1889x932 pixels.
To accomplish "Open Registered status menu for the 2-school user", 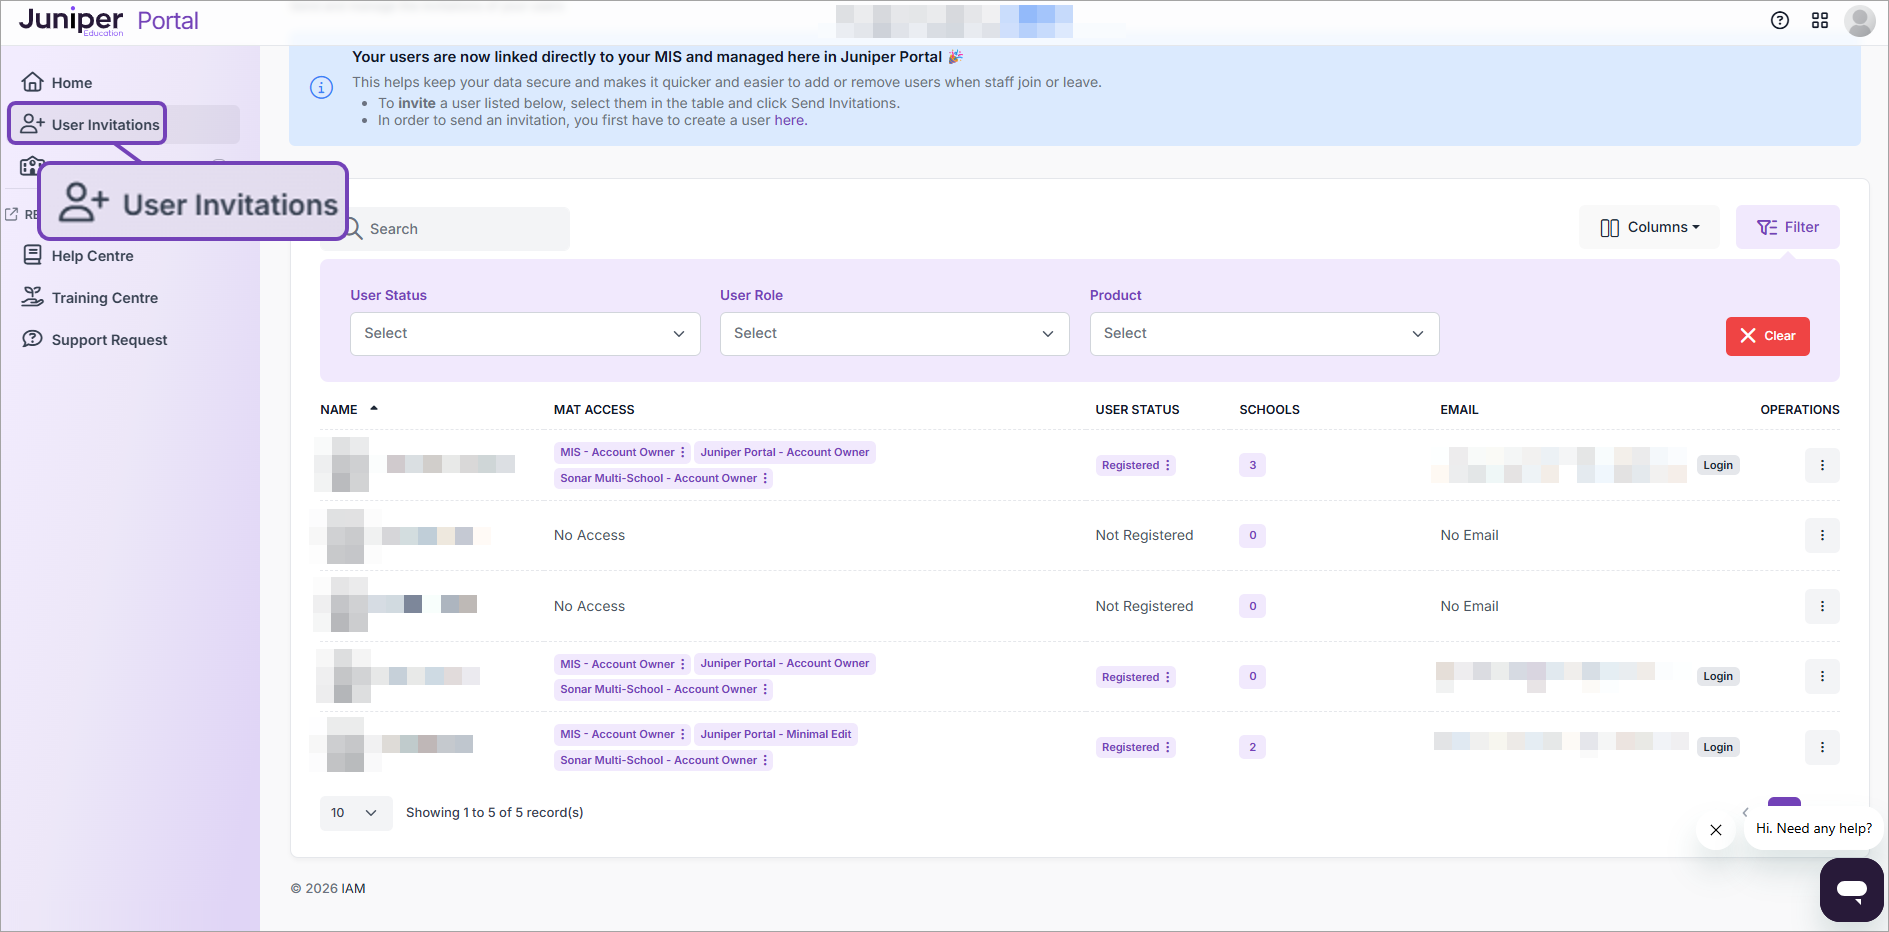I will [1167, 747].
